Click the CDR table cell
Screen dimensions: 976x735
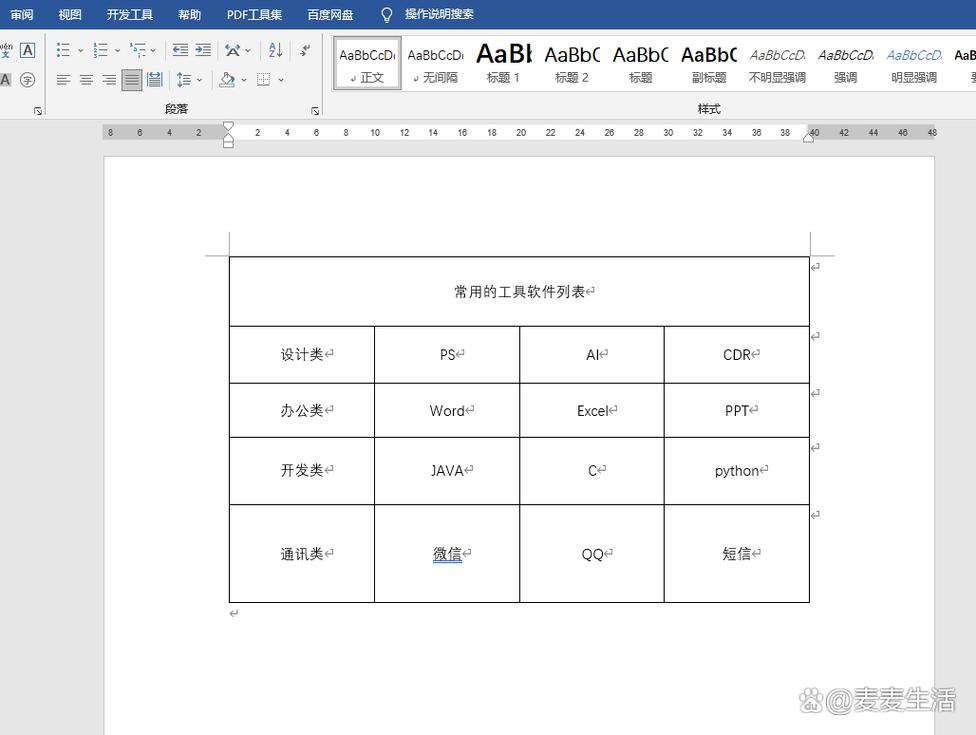click(737, 355)
